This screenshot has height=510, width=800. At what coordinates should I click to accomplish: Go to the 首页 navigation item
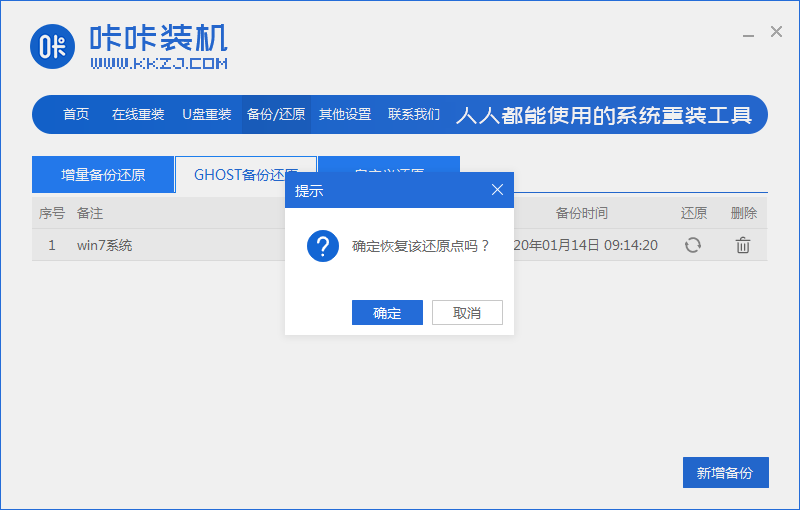(76, 115)
